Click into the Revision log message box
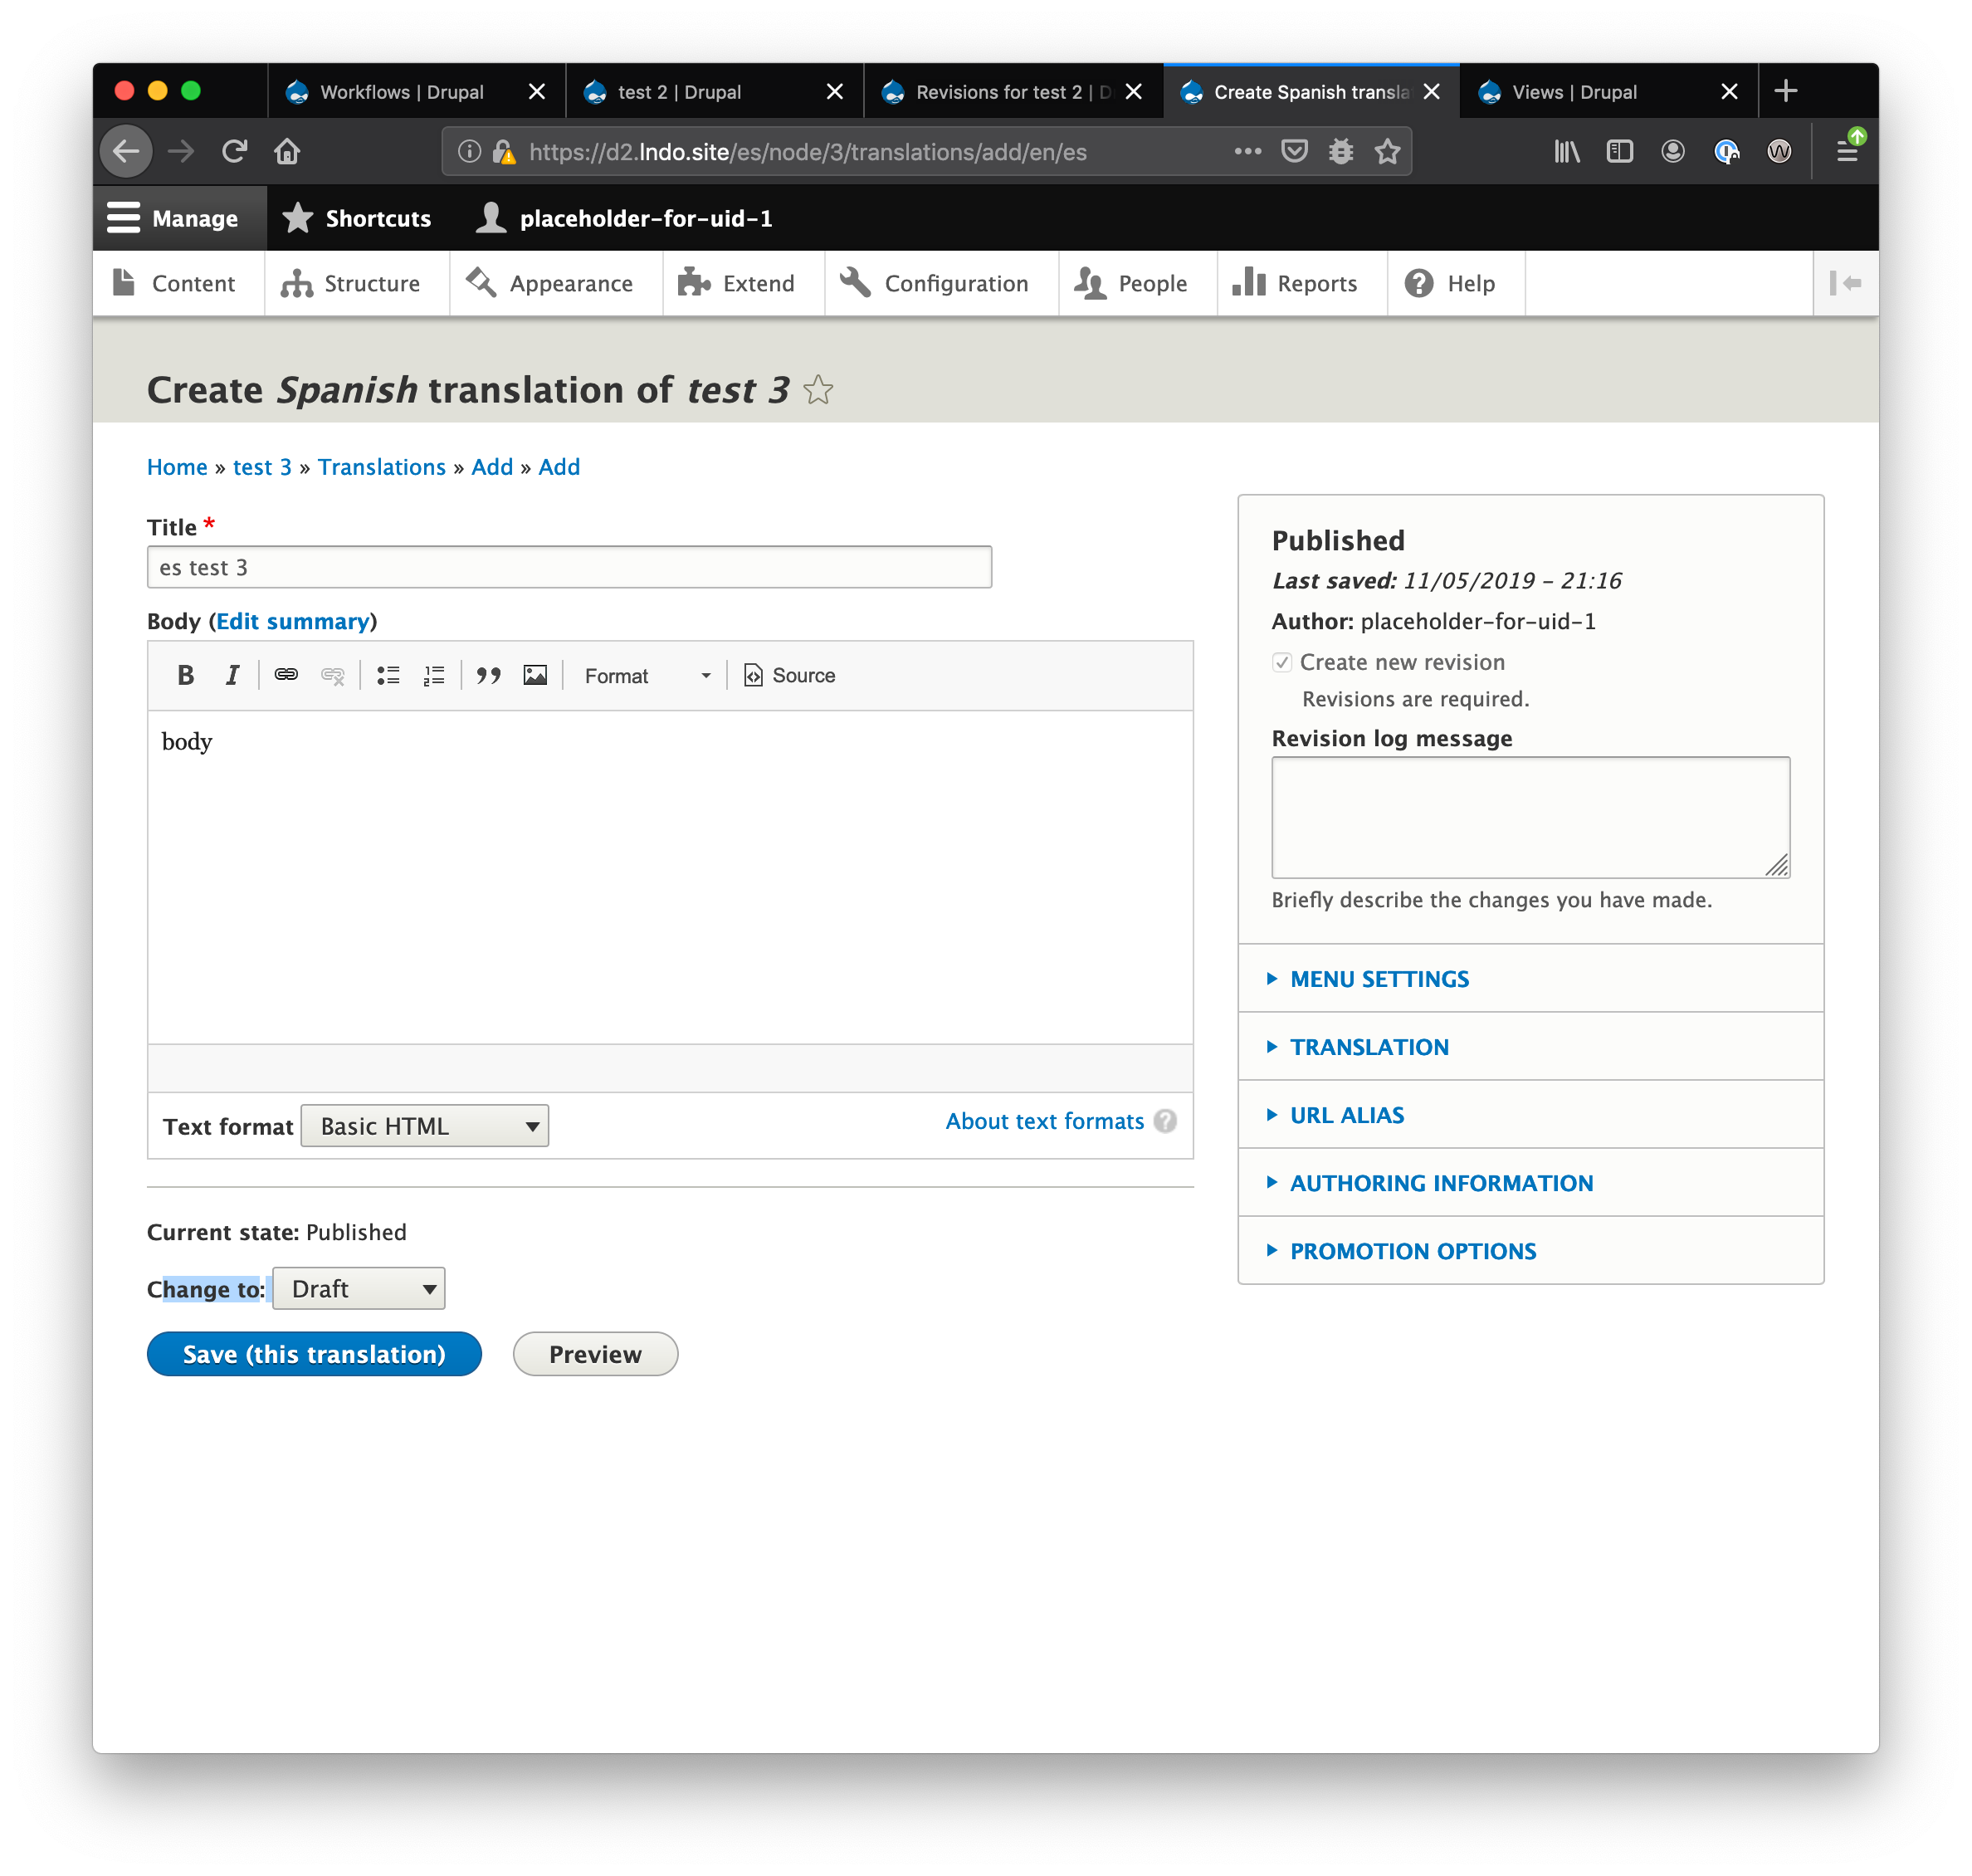 click(1529, 817)
